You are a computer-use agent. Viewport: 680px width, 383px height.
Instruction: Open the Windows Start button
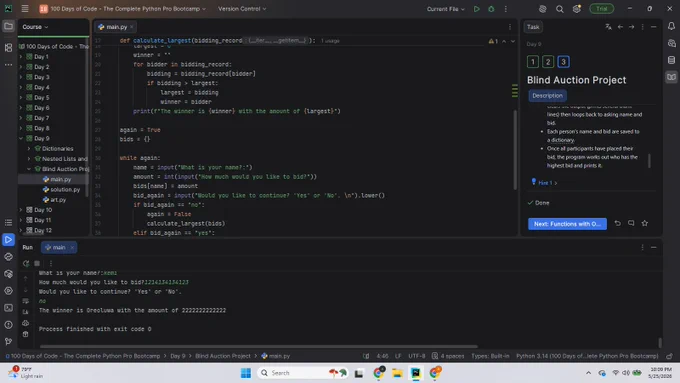coord(245,373)
